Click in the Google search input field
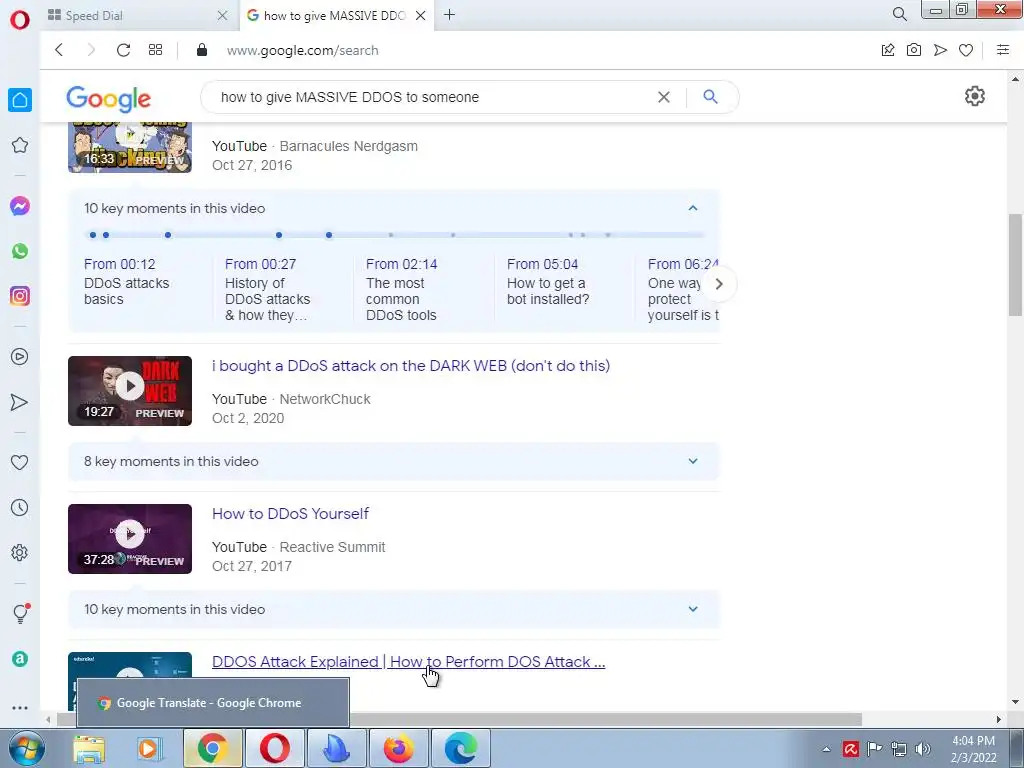The height and width of the screenshot is (768, 1024). click(x=431, y=97)
